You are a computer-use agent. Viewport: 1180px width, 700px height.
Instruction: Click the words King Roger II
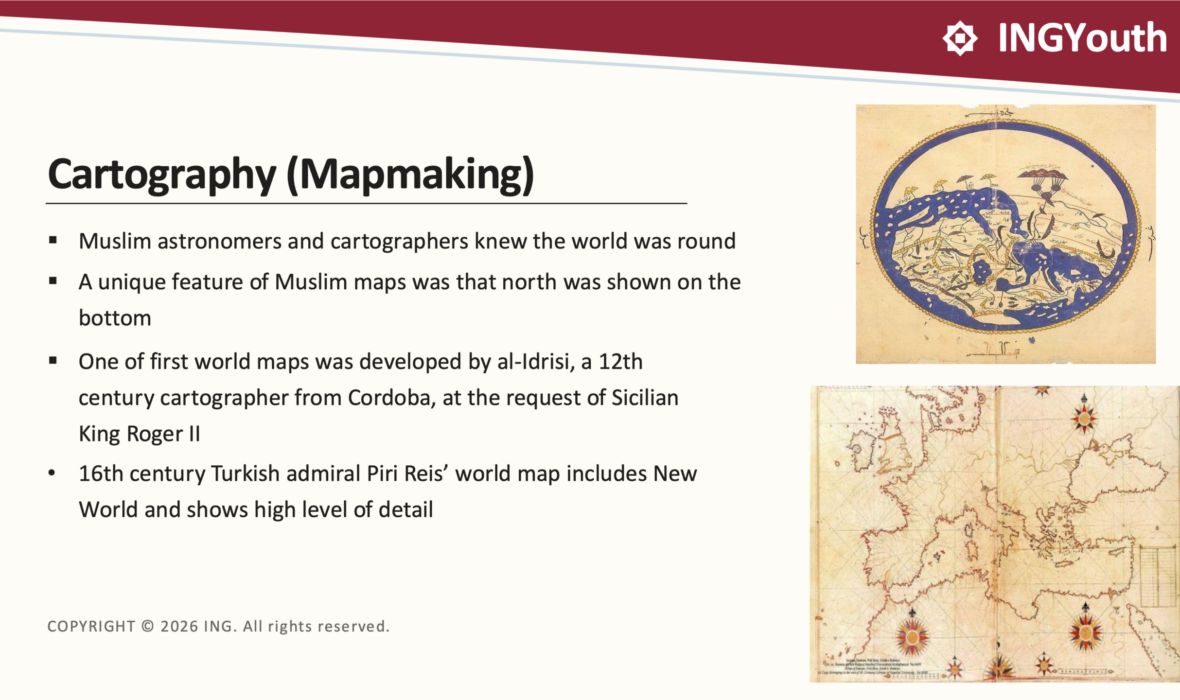click(x=139, y=434)
